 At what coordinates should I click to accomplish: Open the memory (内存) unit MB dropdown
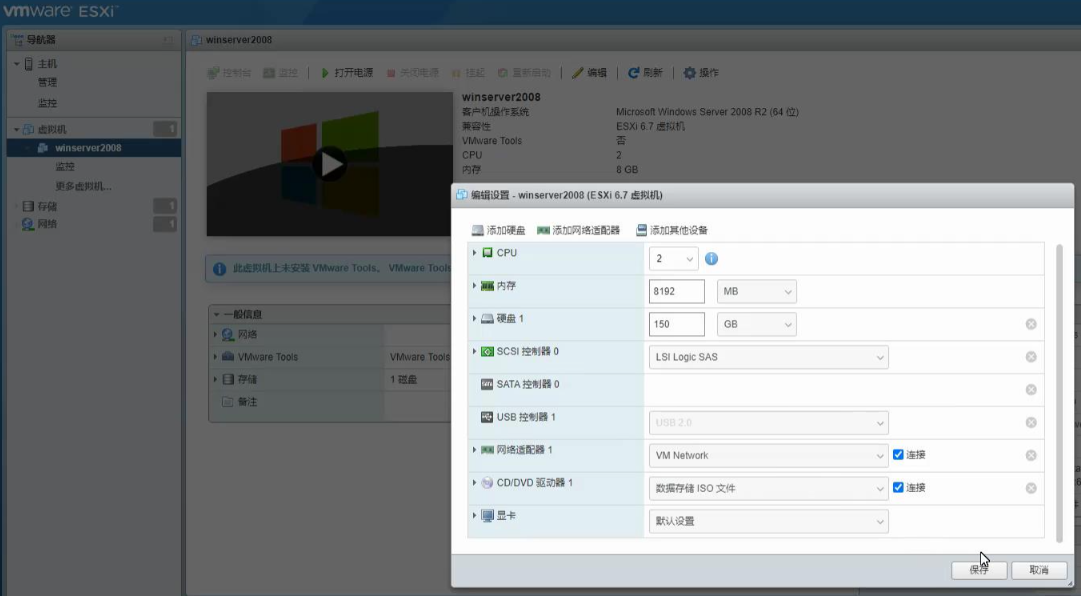coord(756,291)
